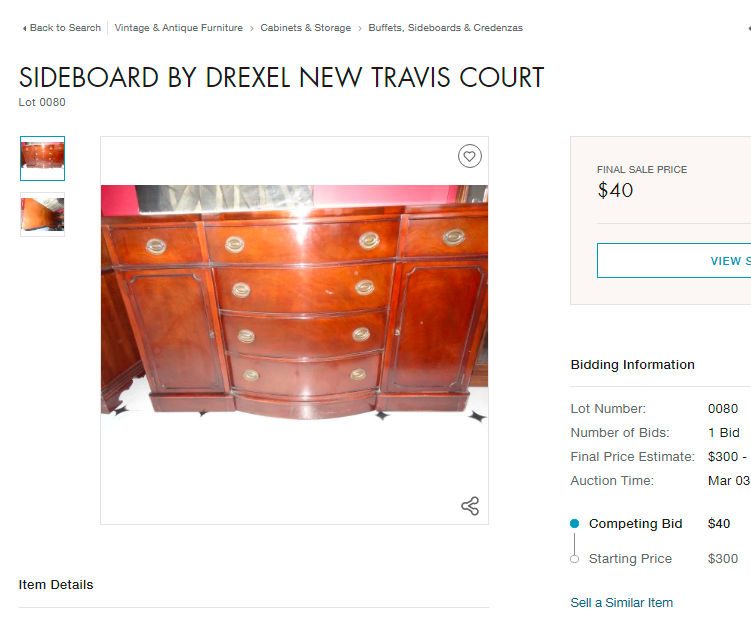Select the second sideboard thumbnail
The height and width of the screenshot is (619, 751).
(x=42, y=215)
